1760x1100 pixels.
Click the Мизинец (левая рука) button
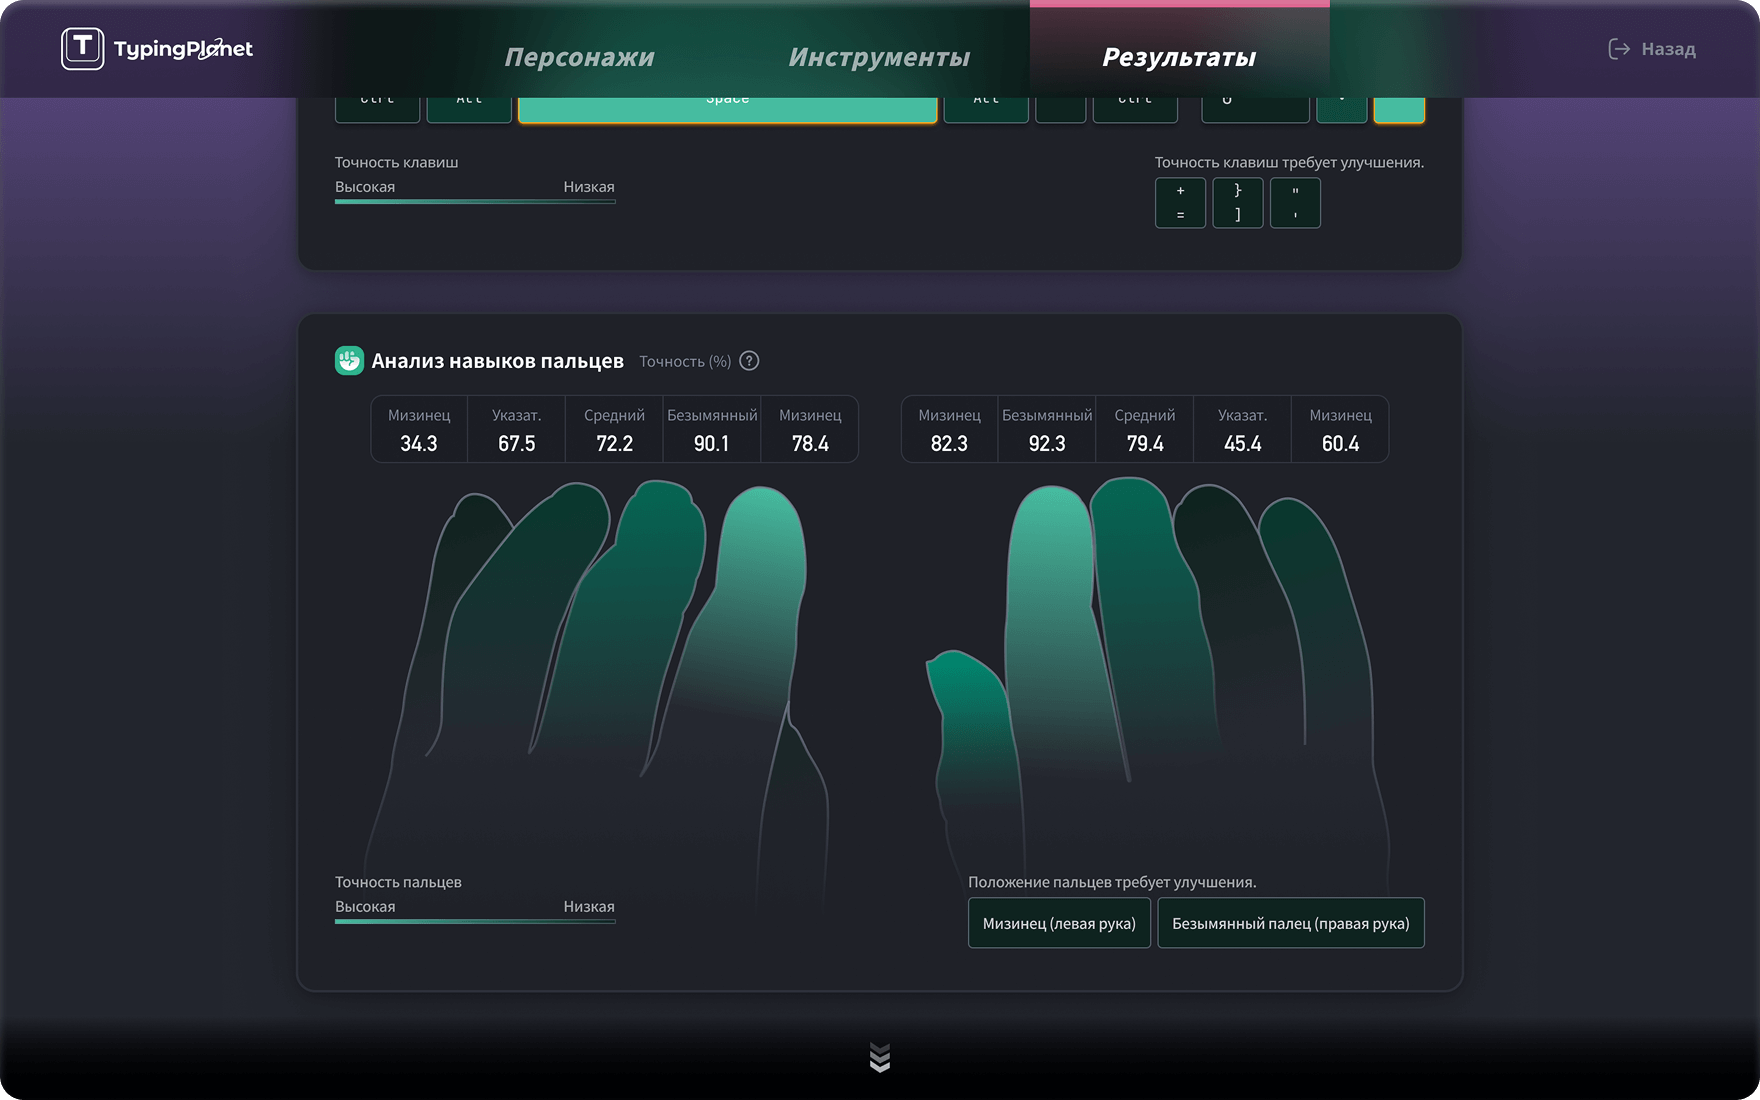(1059, 923)
